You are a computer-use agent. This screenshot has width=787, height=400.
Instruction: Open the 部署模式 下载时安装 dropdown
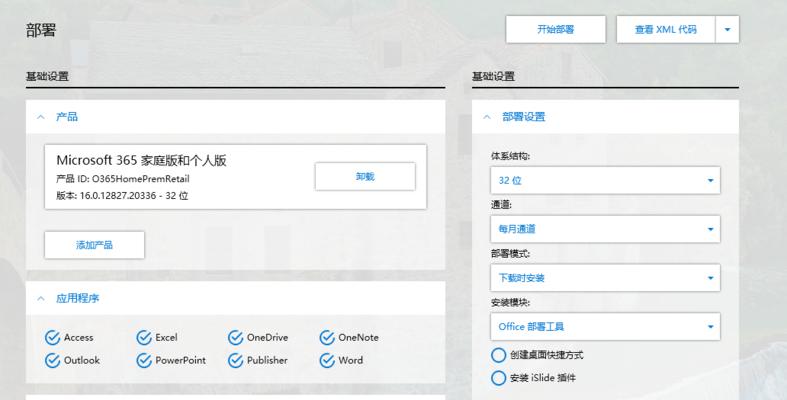605,278
